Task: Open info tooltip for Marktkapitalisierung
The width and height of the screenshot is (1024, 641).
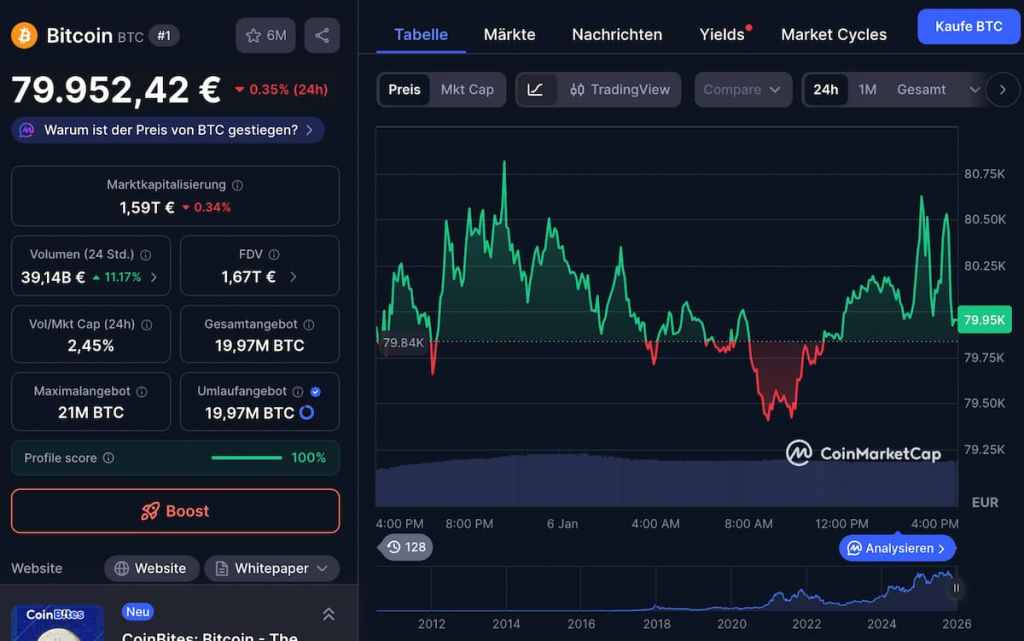Action: click(x=237, y=185)
